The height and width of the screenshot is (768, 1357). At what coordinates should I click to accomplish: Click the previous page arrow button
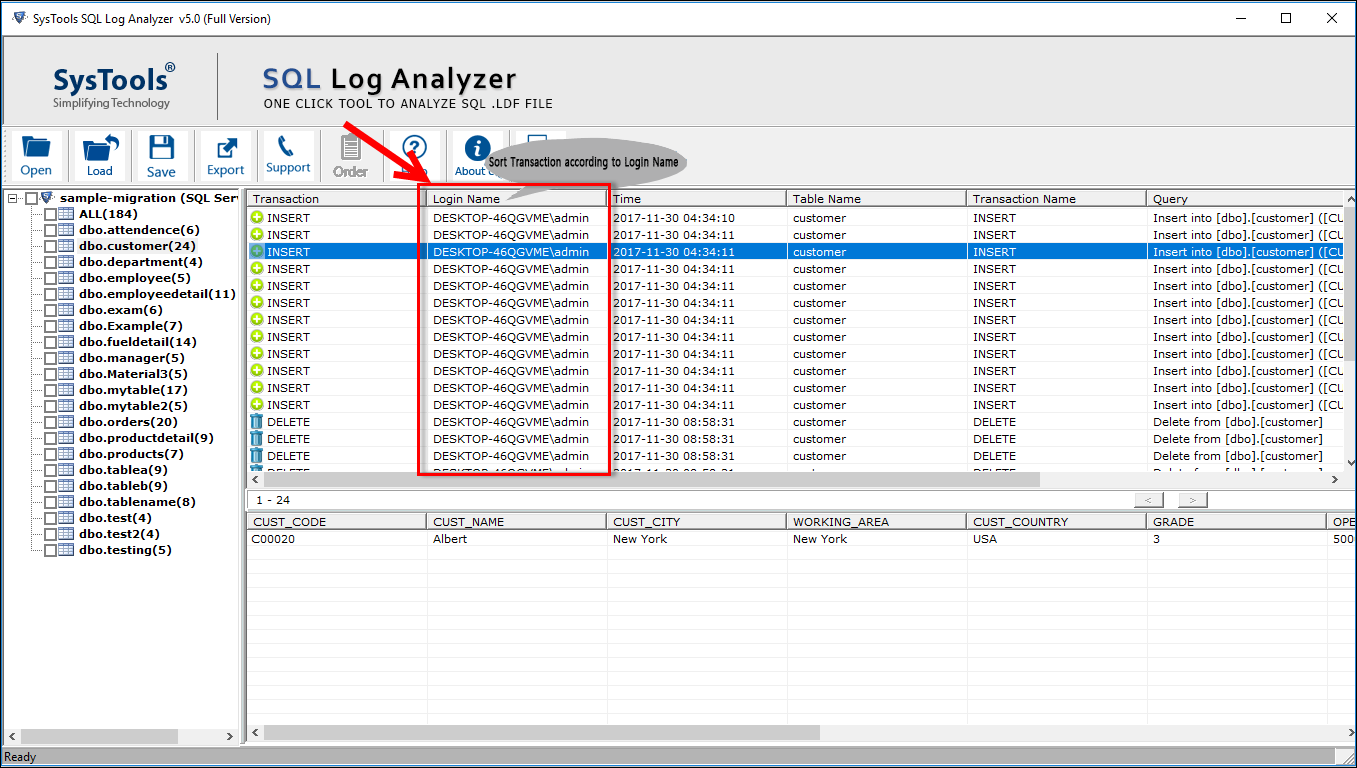tap(1149, 500)
